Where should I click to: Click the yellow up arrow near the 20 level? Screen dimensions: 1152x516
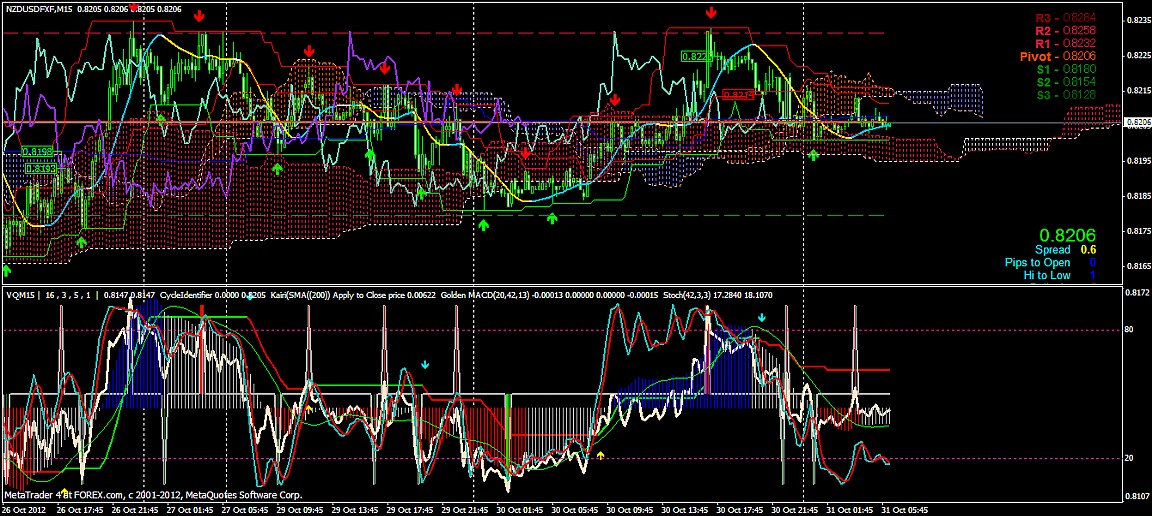[600, 455]
